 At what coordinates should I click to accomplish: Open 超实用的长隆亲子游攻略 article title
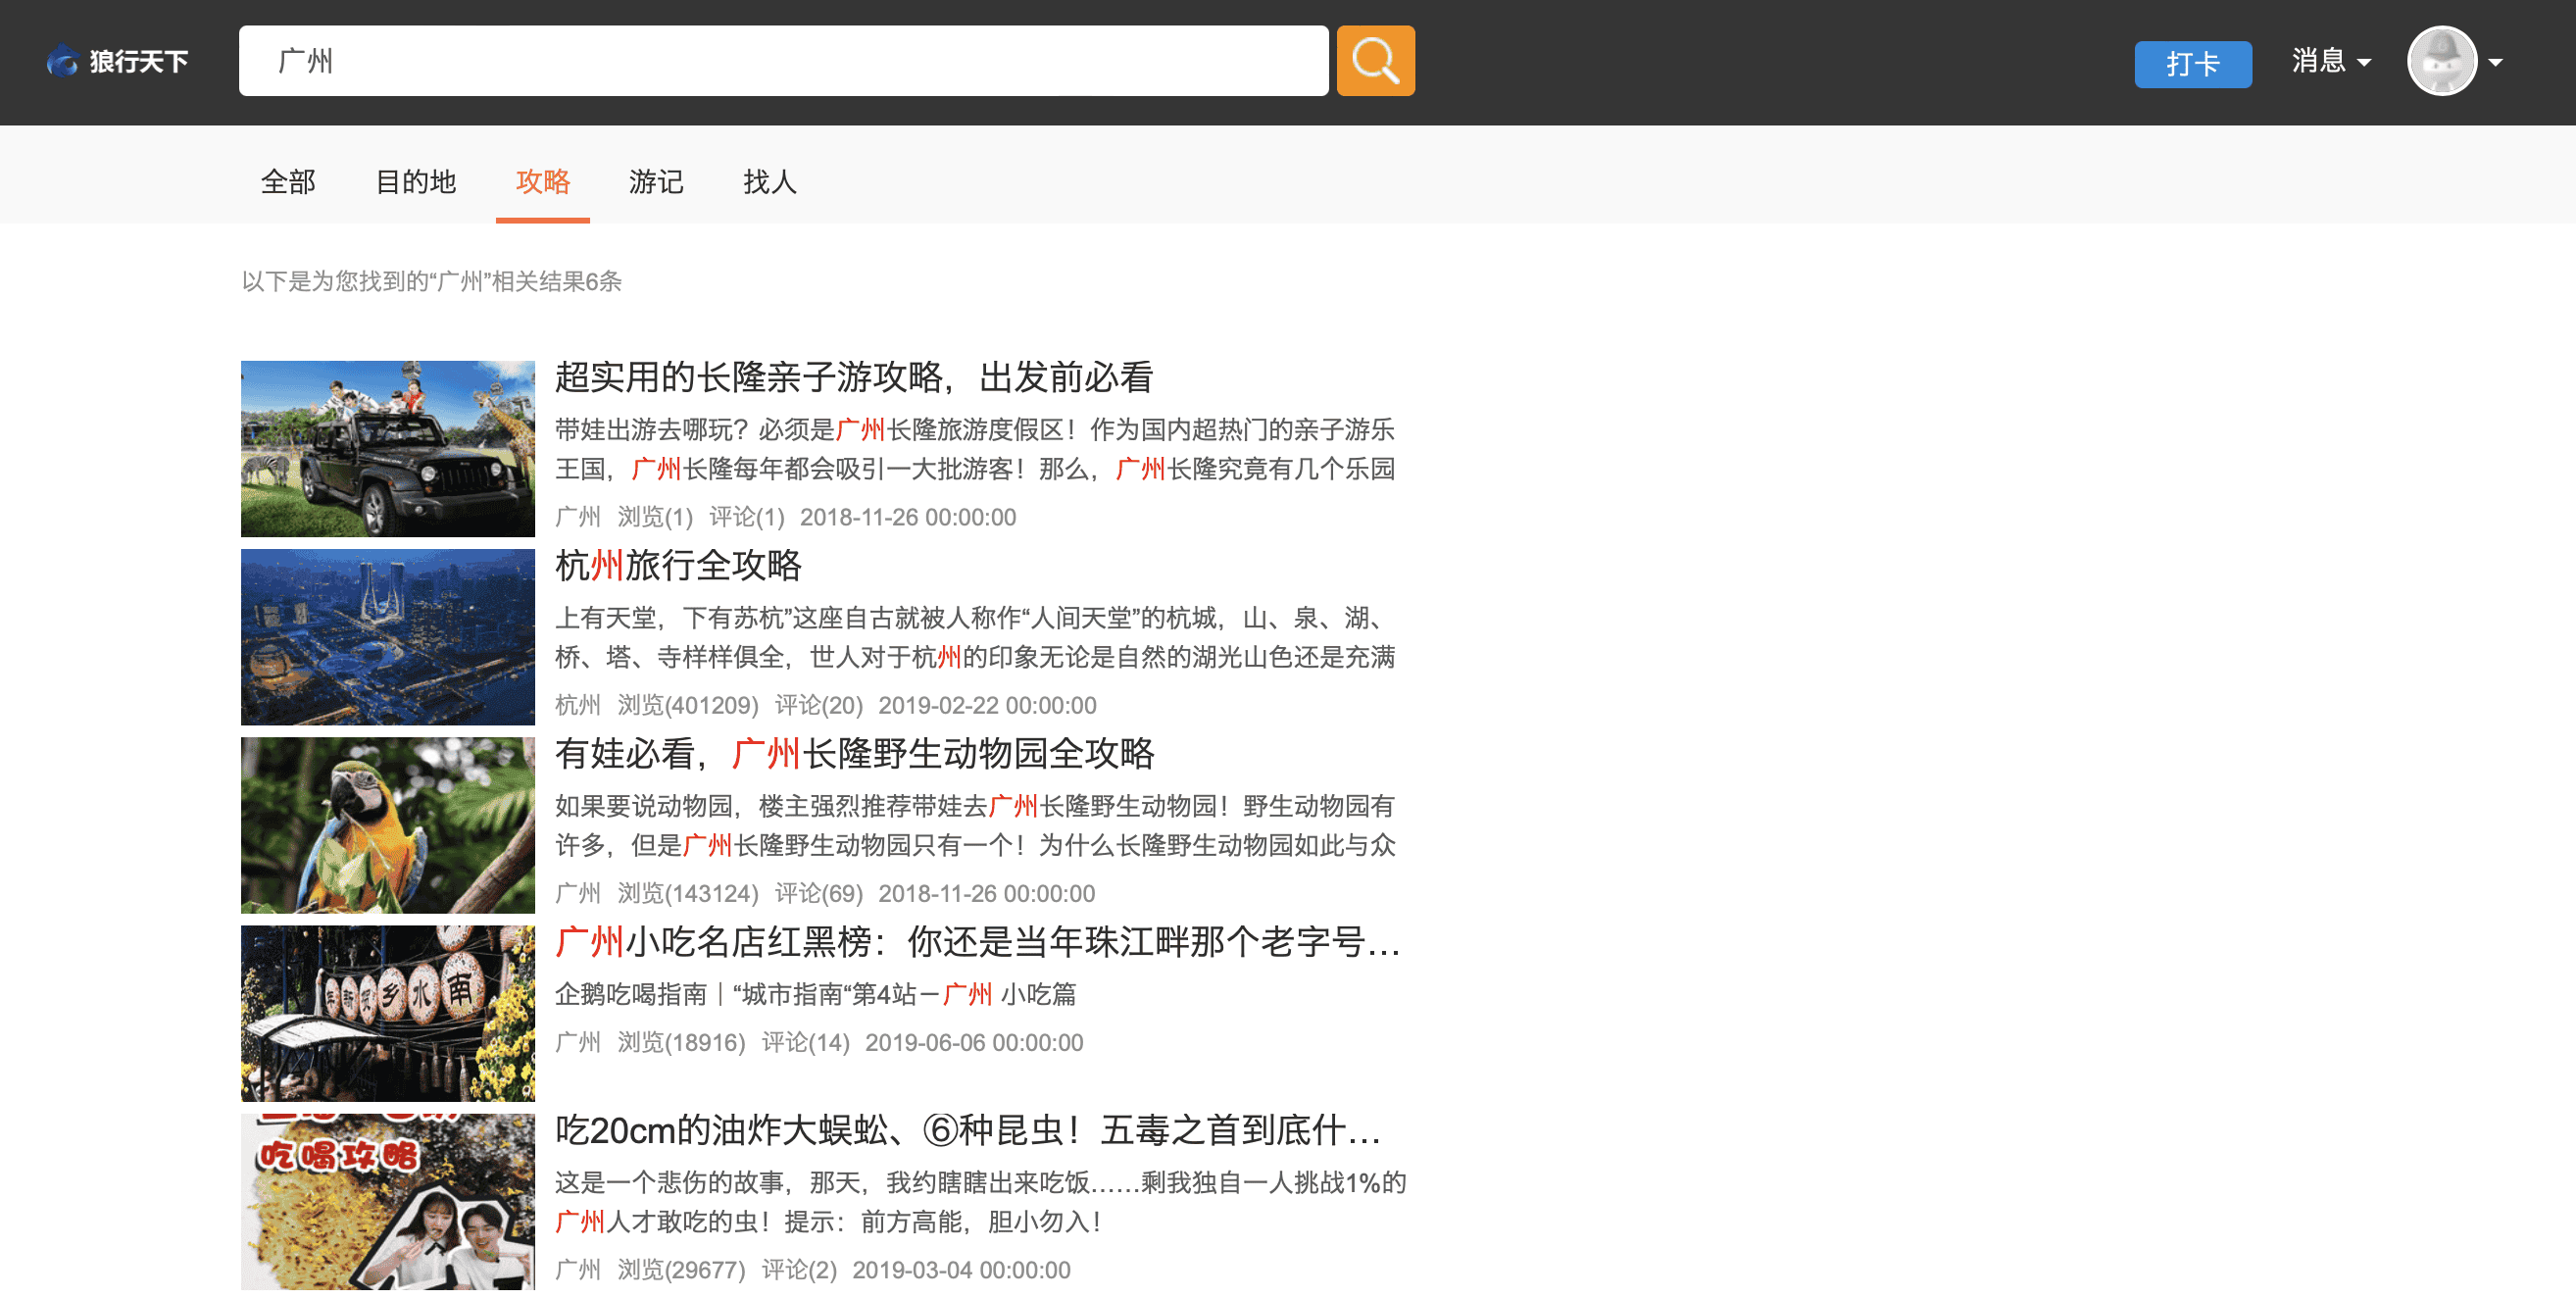coord(853,377)
